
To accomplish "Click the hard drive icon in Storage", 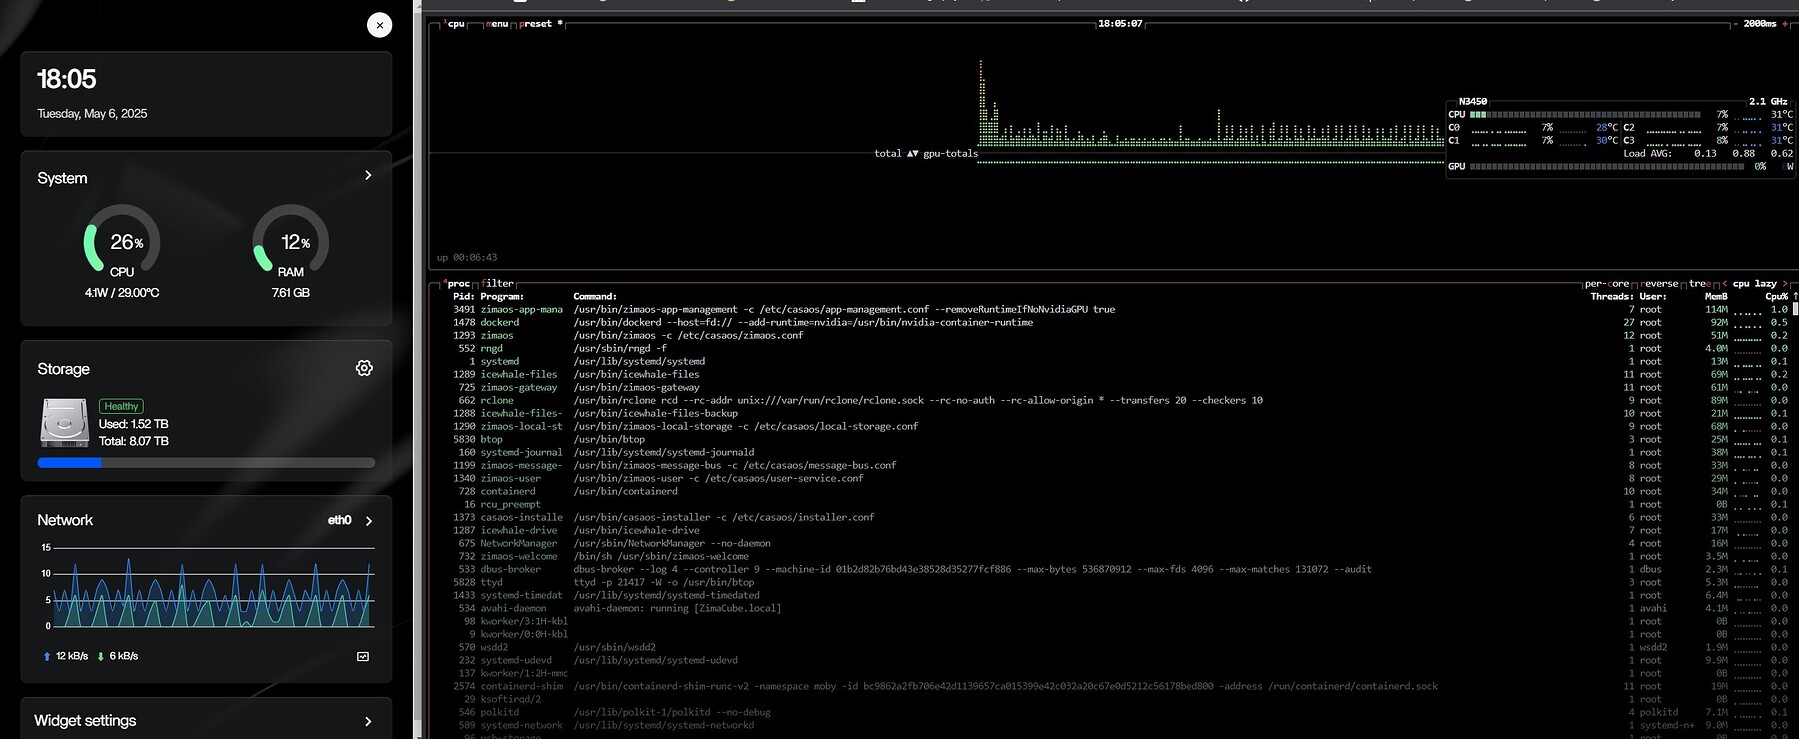I will point(65,423).
